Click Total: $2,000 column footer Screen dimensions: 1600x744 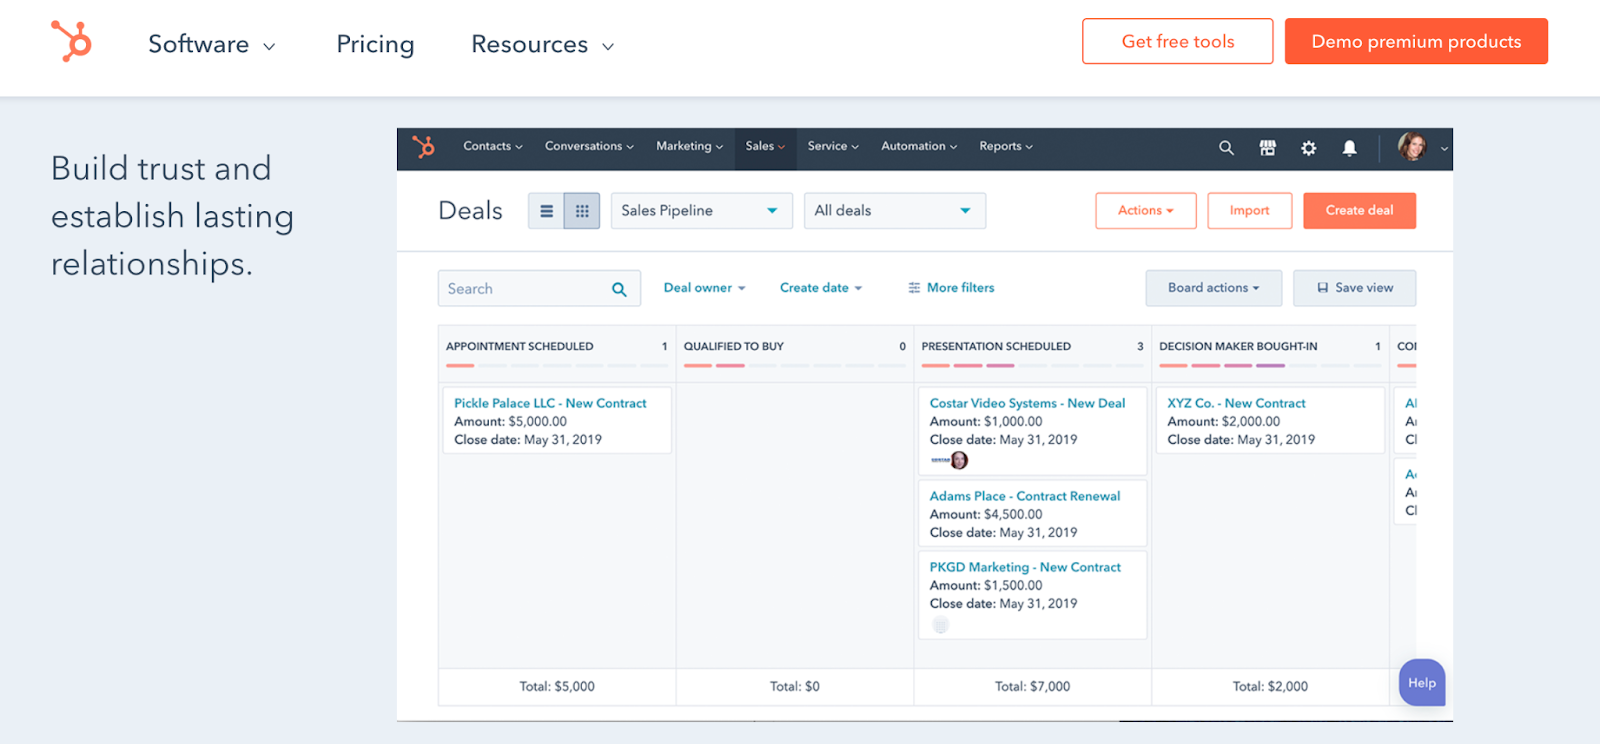(1270, 687)
